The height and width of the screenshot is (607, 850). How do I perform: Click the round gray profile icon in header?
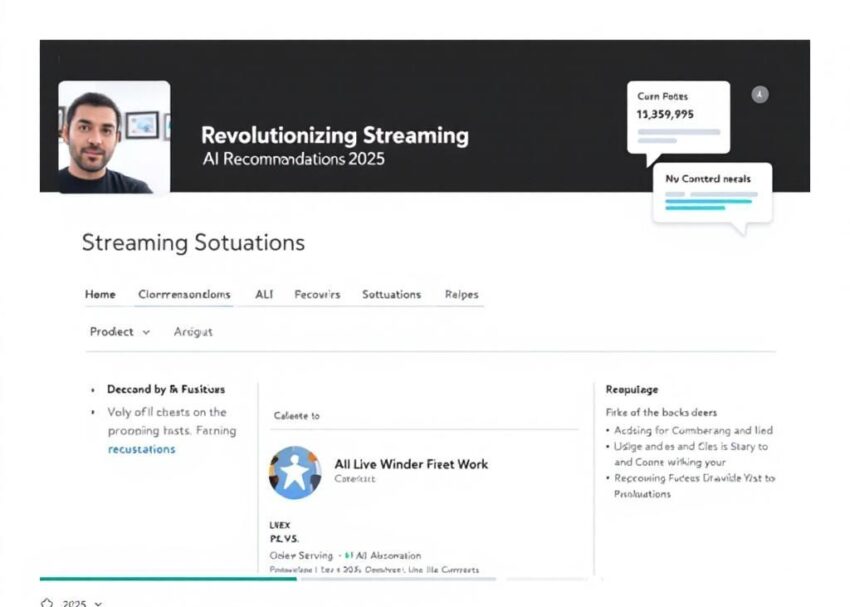(x=760, y=95)
